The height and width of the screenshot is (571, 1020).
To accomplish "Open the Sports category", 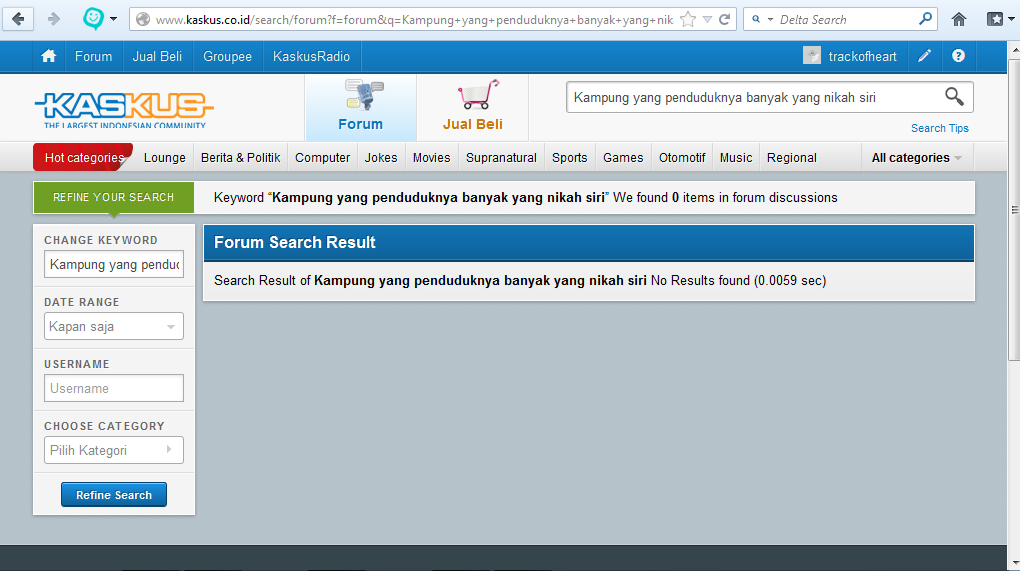I will click(x=569, y=158).
